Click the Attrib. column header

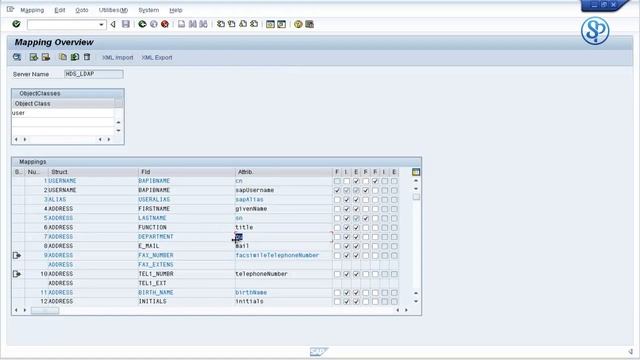click(284, 172)
